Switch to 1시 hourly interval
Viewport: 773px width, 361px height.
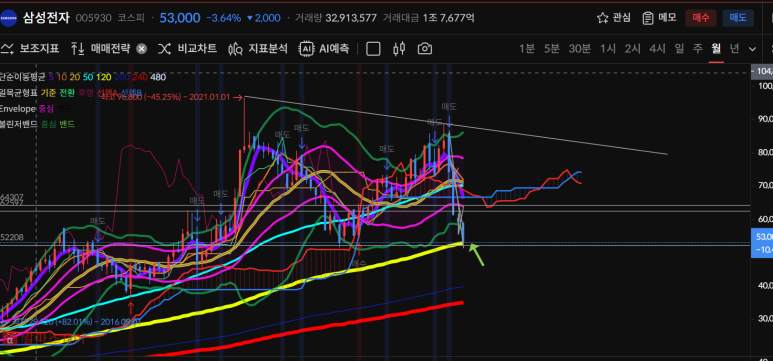[x=608, y=48]
